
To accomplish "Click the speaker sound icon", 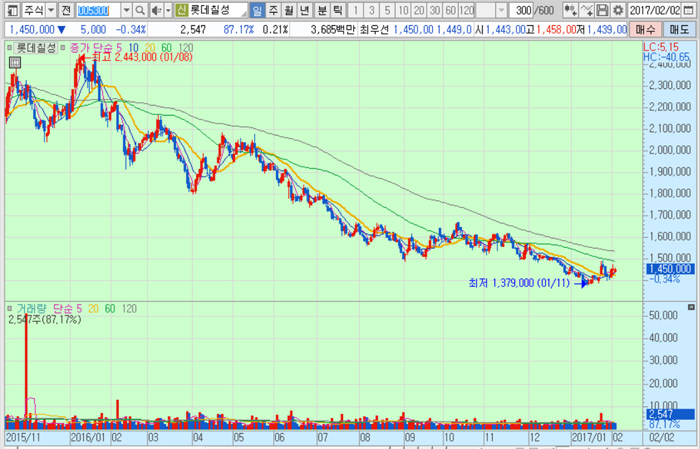I will coord(157,10).
